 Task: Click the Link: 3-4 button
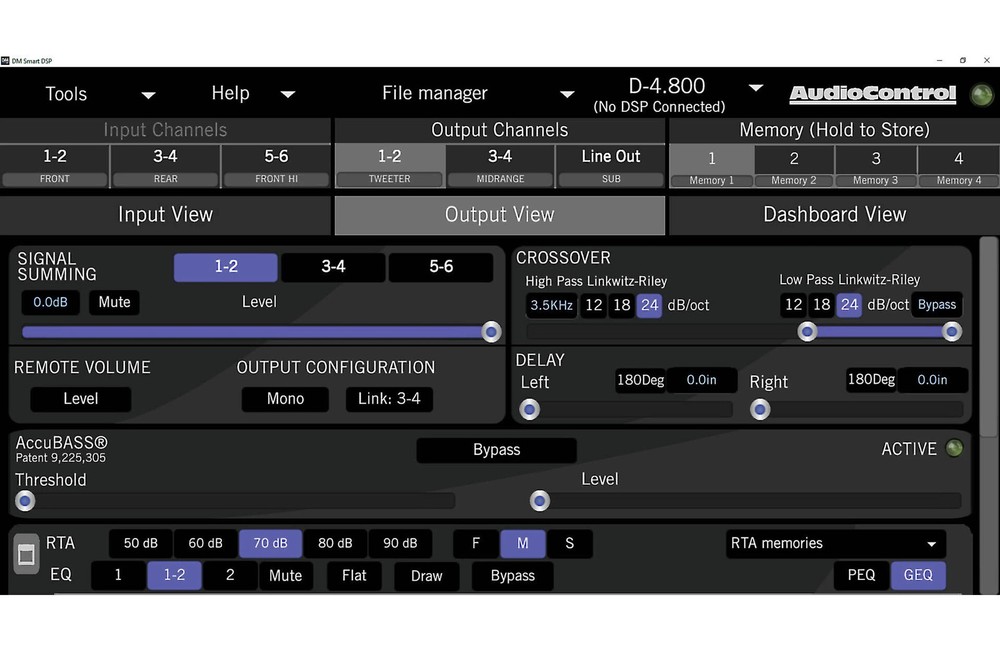click(389, 399)
